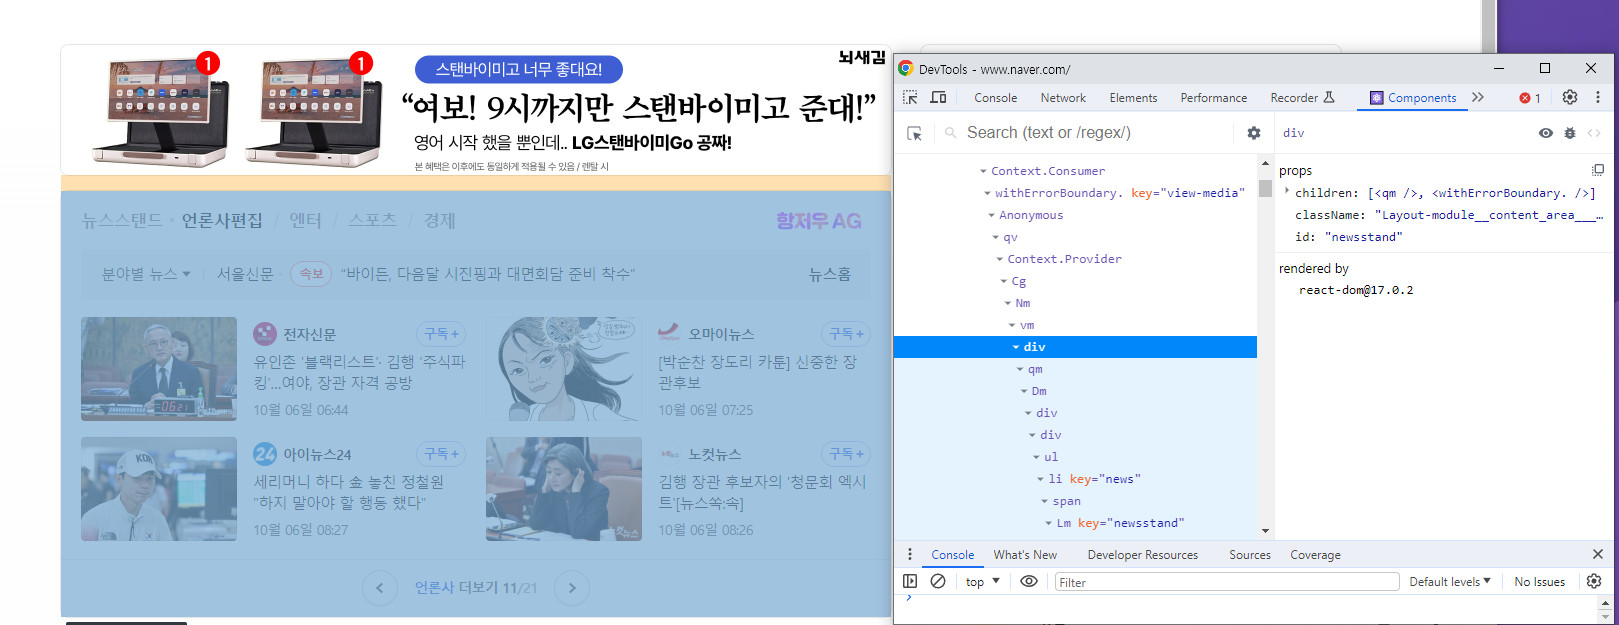This screenshot has height=625, width=1619.
Task: Click the React component selector icon beside search
Action: [x=914, y=133]
